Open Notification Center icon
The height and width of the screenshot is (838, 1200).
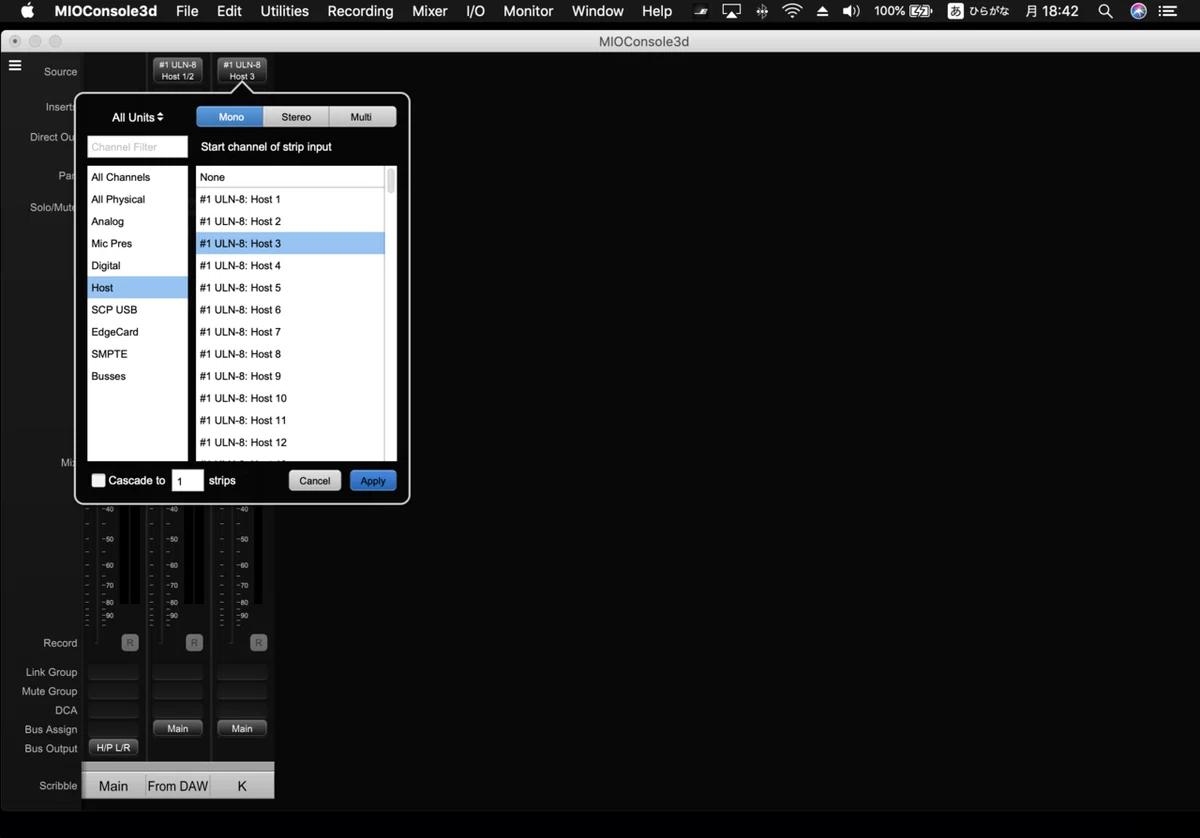coord(1168,11)
